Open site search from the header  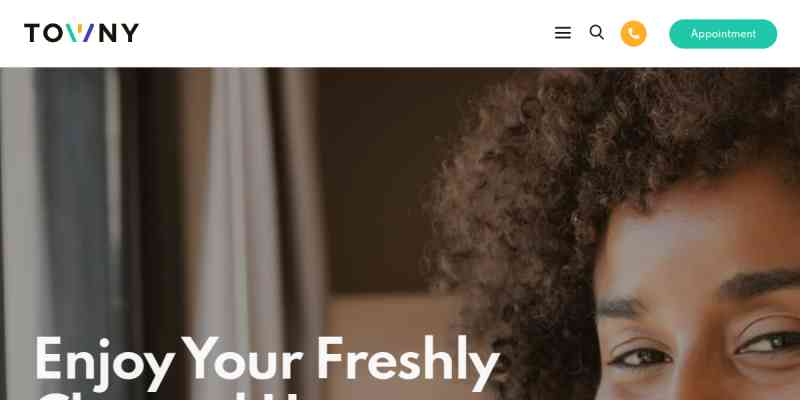point(596,33)
